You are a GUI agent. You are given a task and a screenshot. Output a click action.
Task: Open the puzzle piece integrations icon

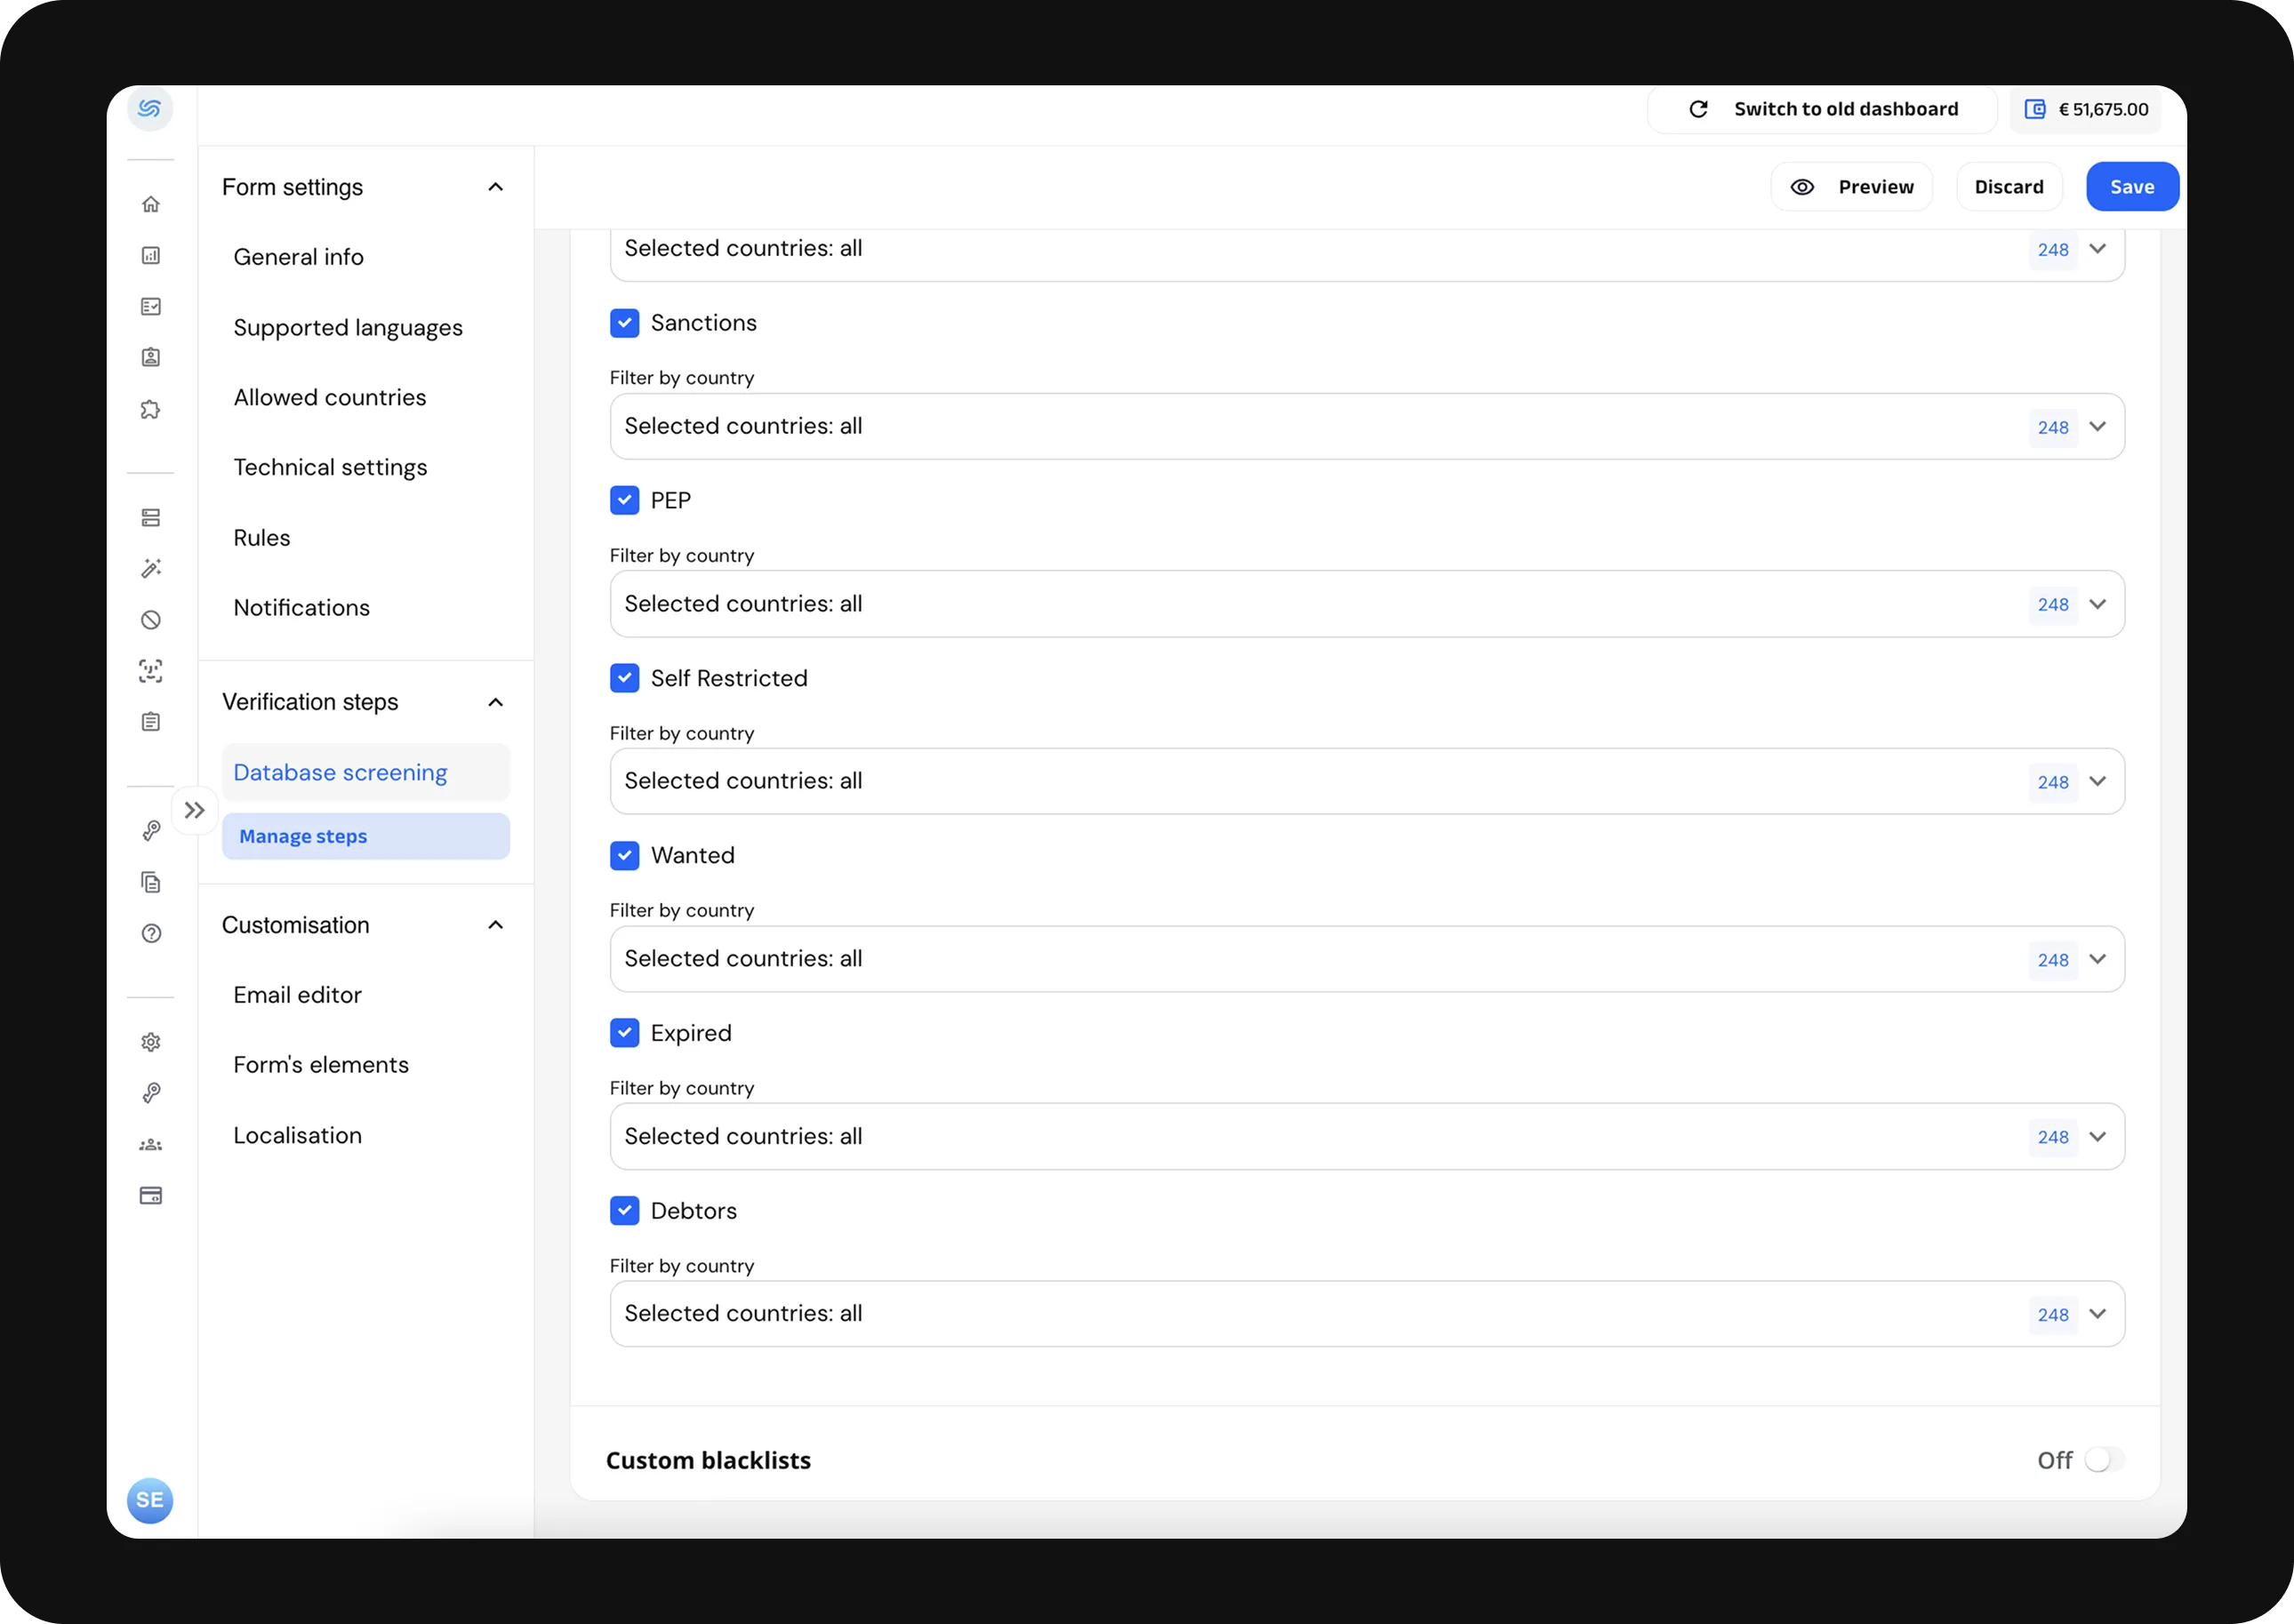point(151,409)
